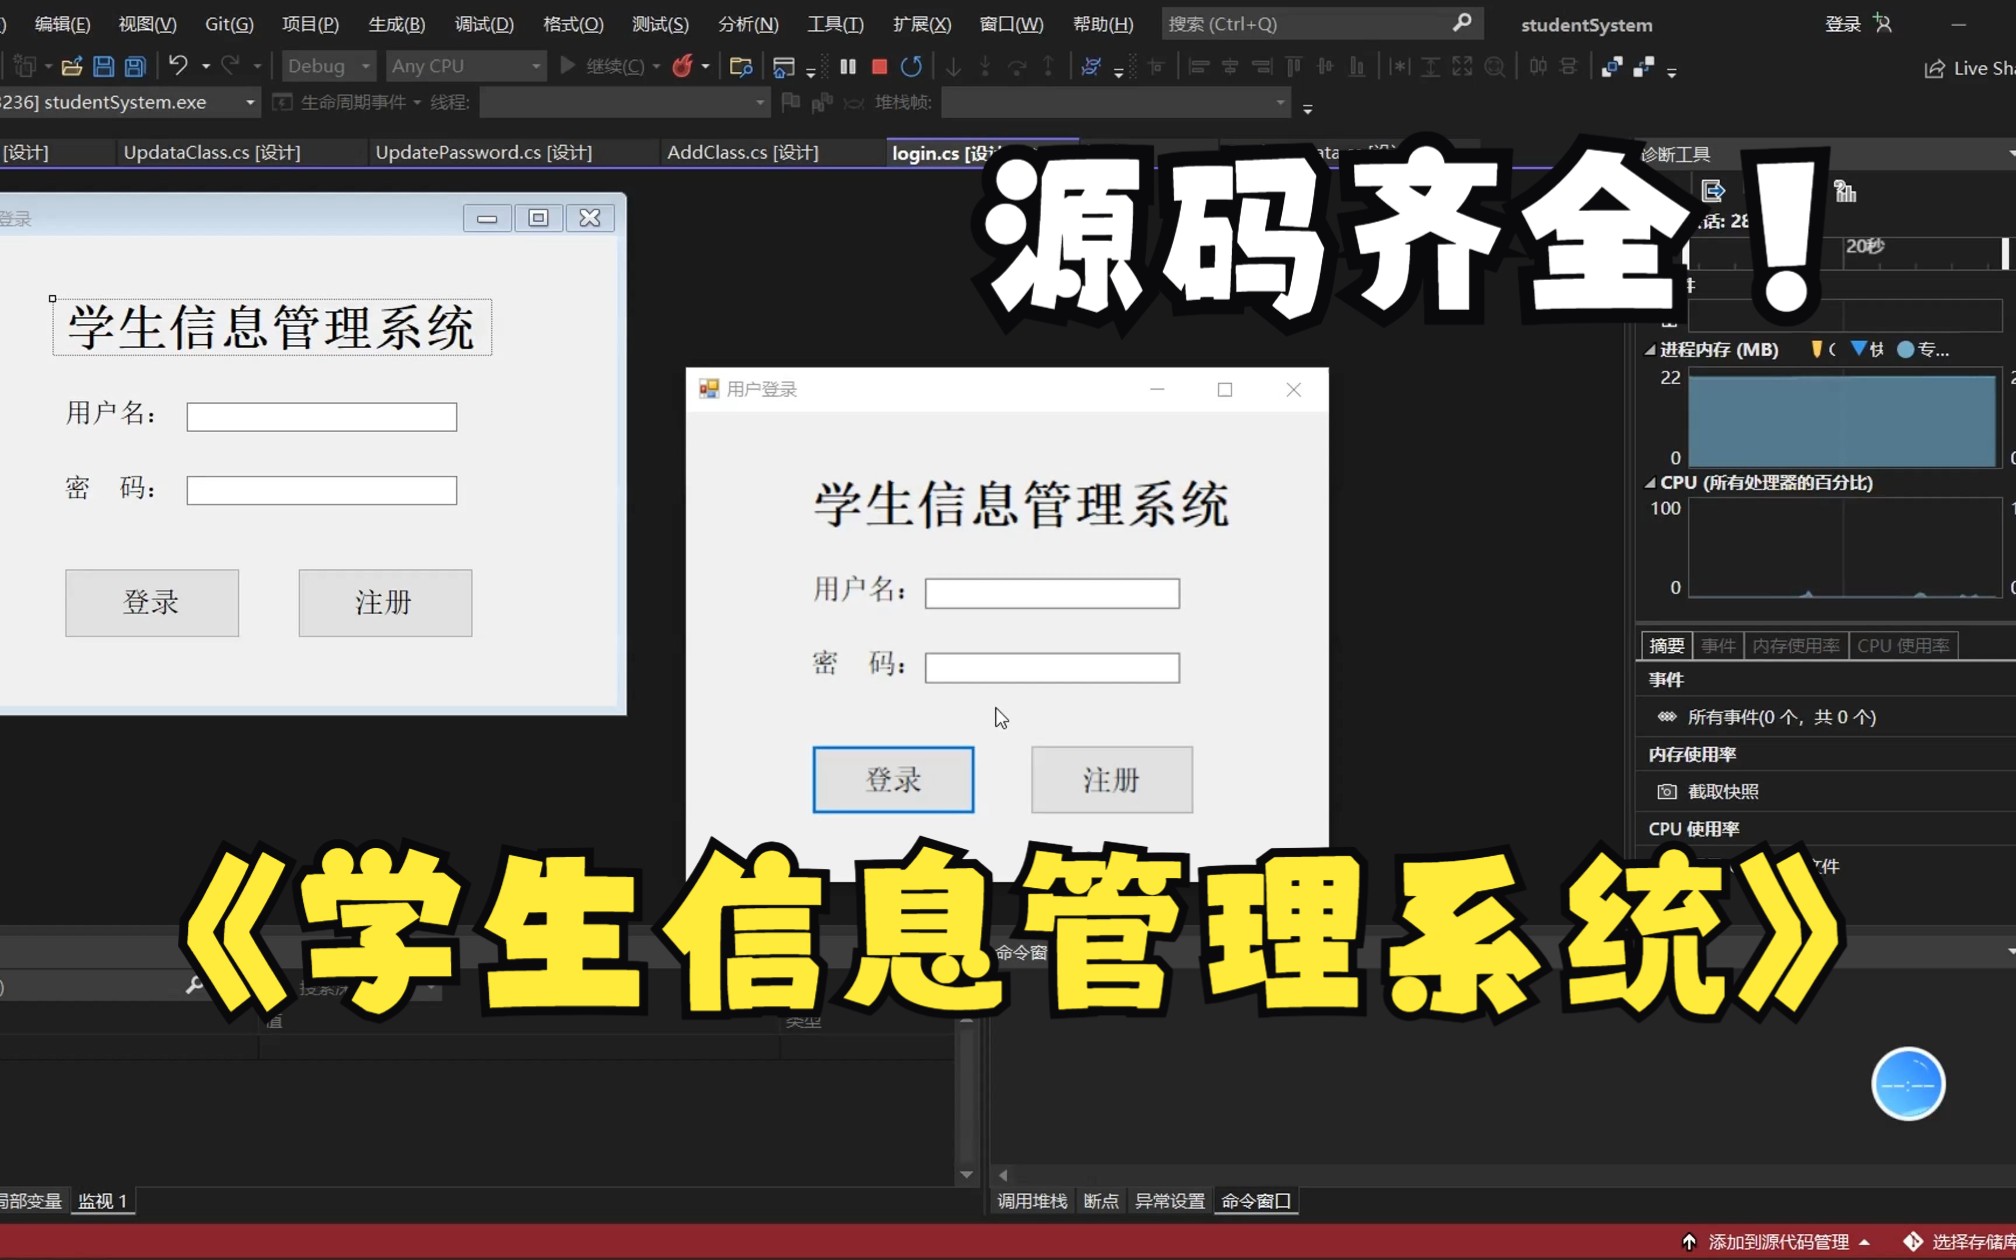The width and height of the screenshot is (2016, 1260).
Task: Click 添加到源代码管理 in the status bar
Action: click(x=1777, y=1241)
